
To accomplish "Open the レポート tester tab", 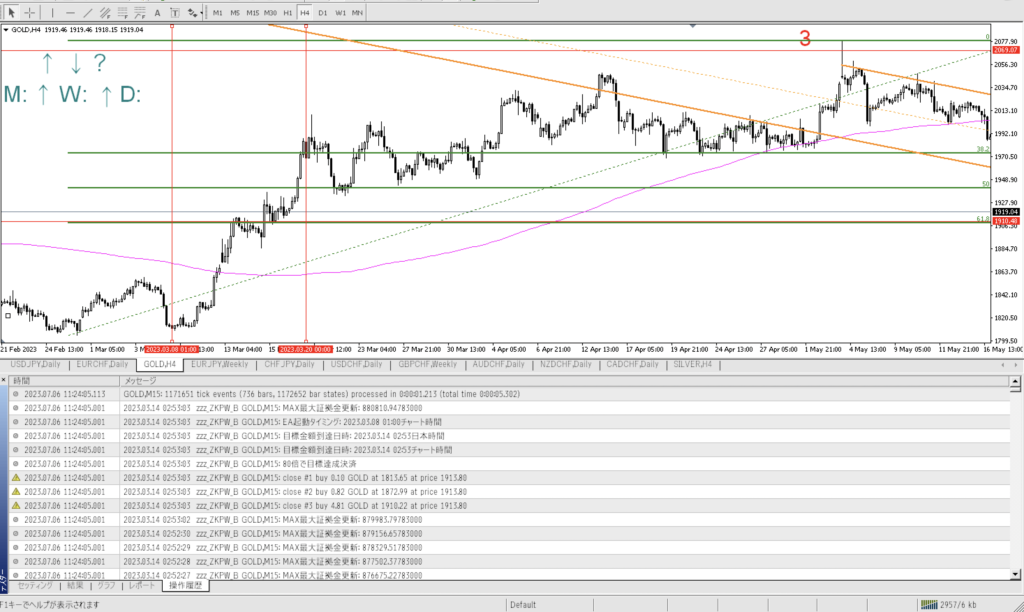I will click(139, 585).
